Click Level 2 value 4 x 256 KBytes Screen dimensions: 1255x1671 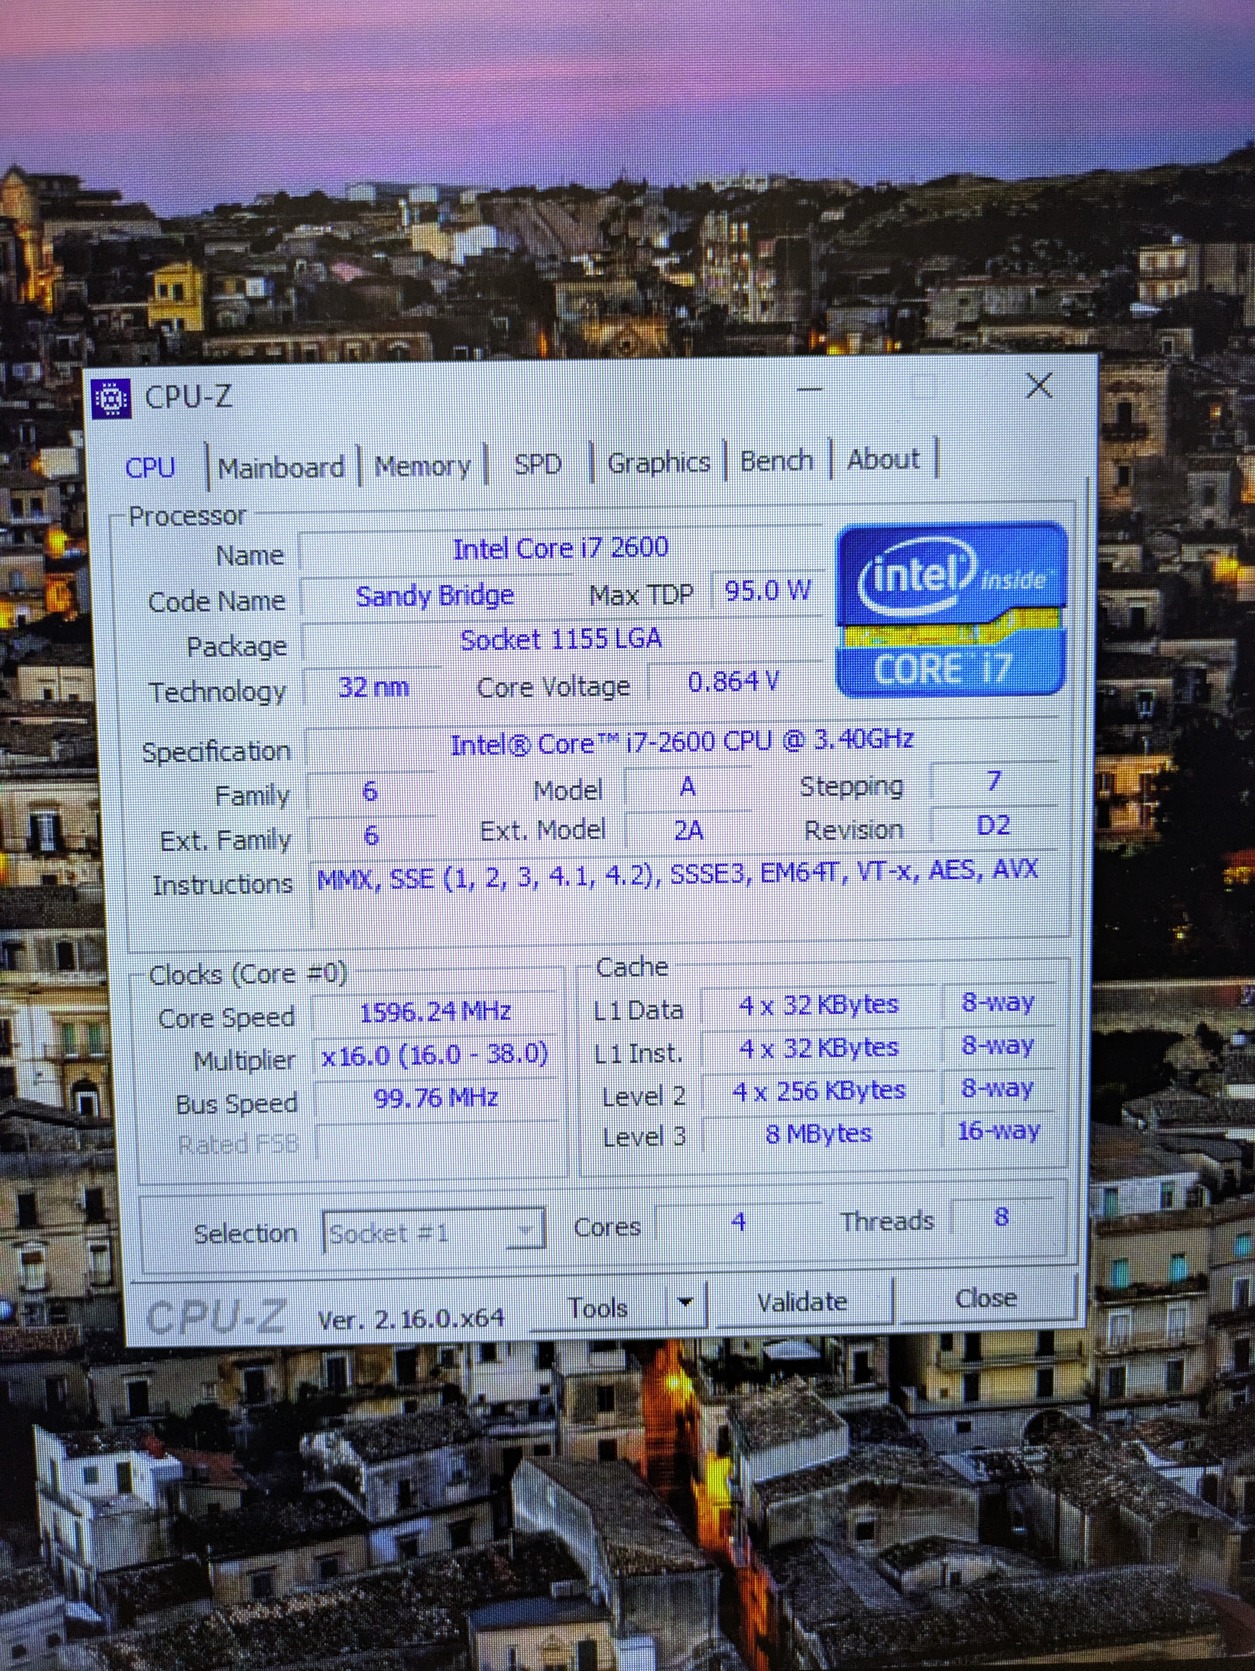(818, 1091)
